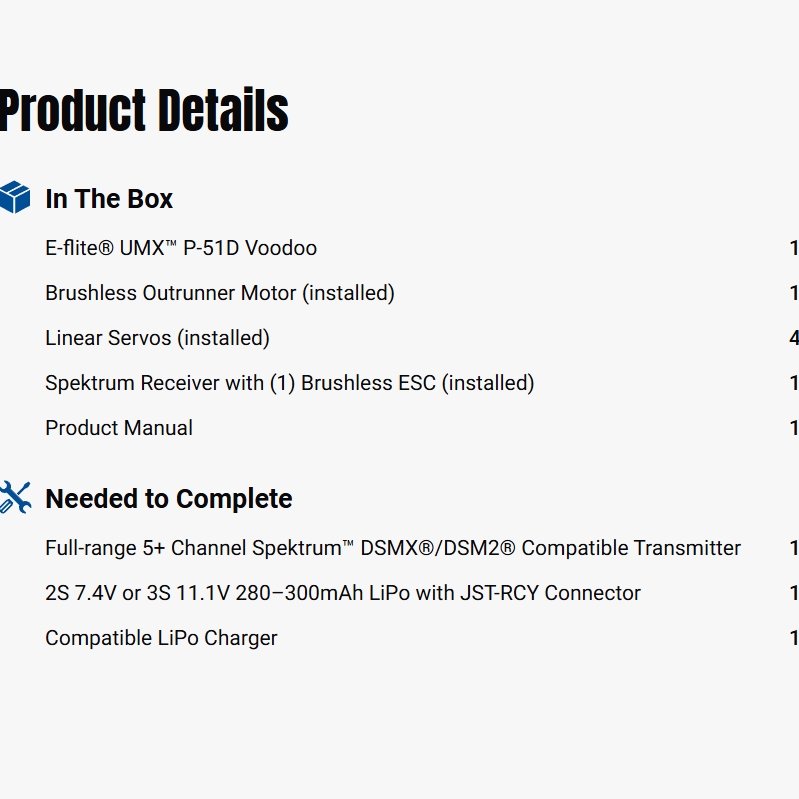Click the Product Details title

pos(144,110)
